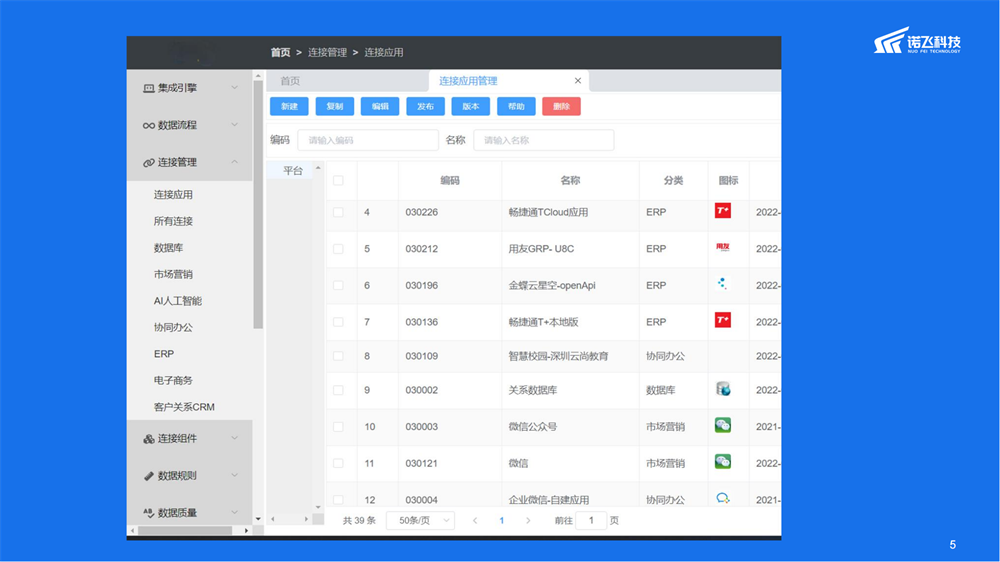Open 市场营销 in the sidebar
The image size is (1000, 562).
click(x=173, y=274)
